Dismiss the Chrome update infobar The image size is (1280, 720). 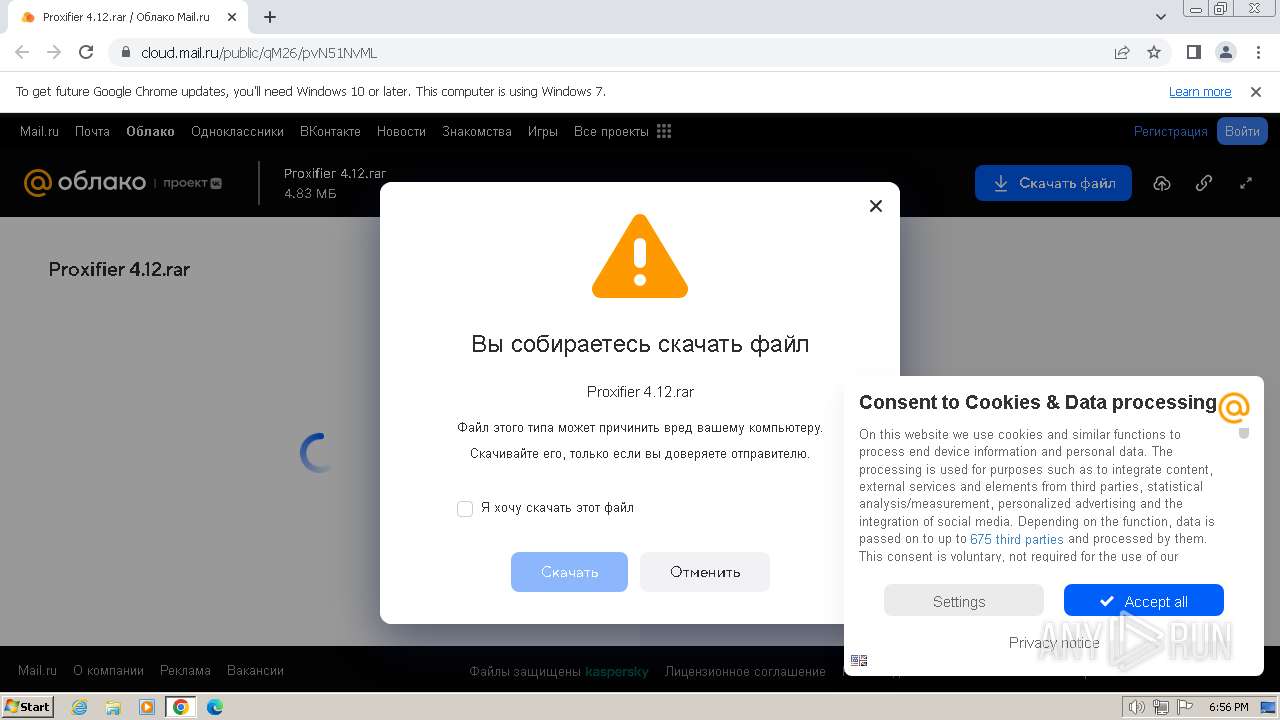click(x=1256, y=91)
